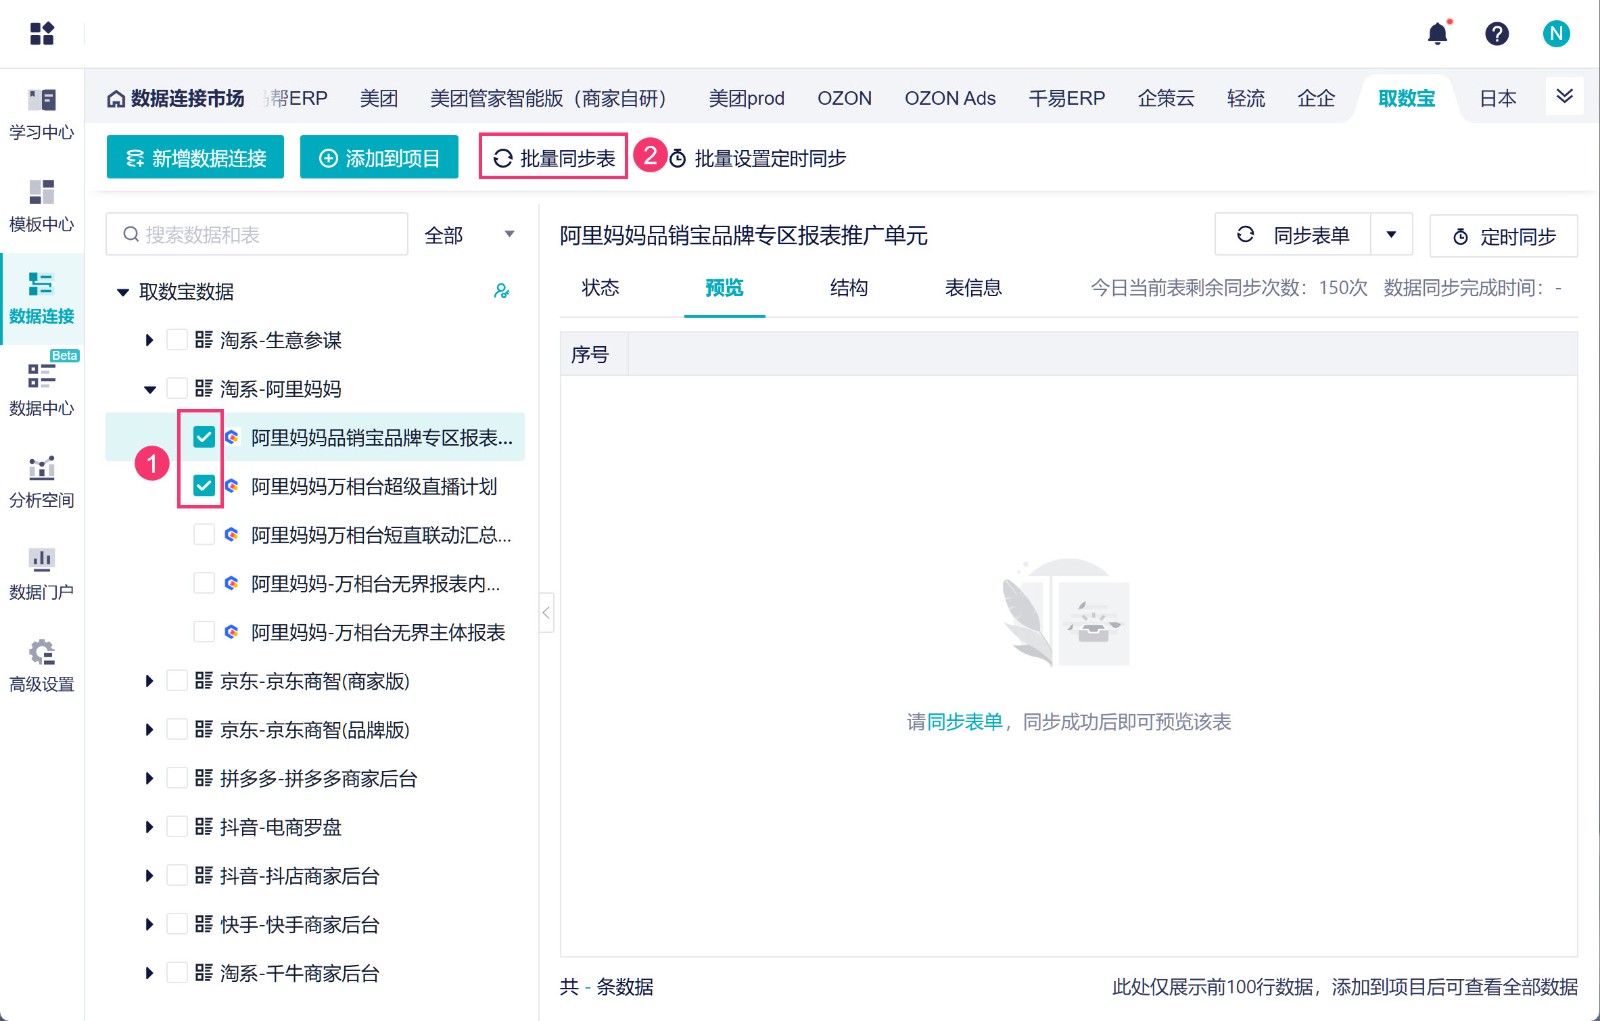Click the dataset icon of 抖音-电商罗盘
Screen dimensions: 1600x1021
(x=204, y=827)
